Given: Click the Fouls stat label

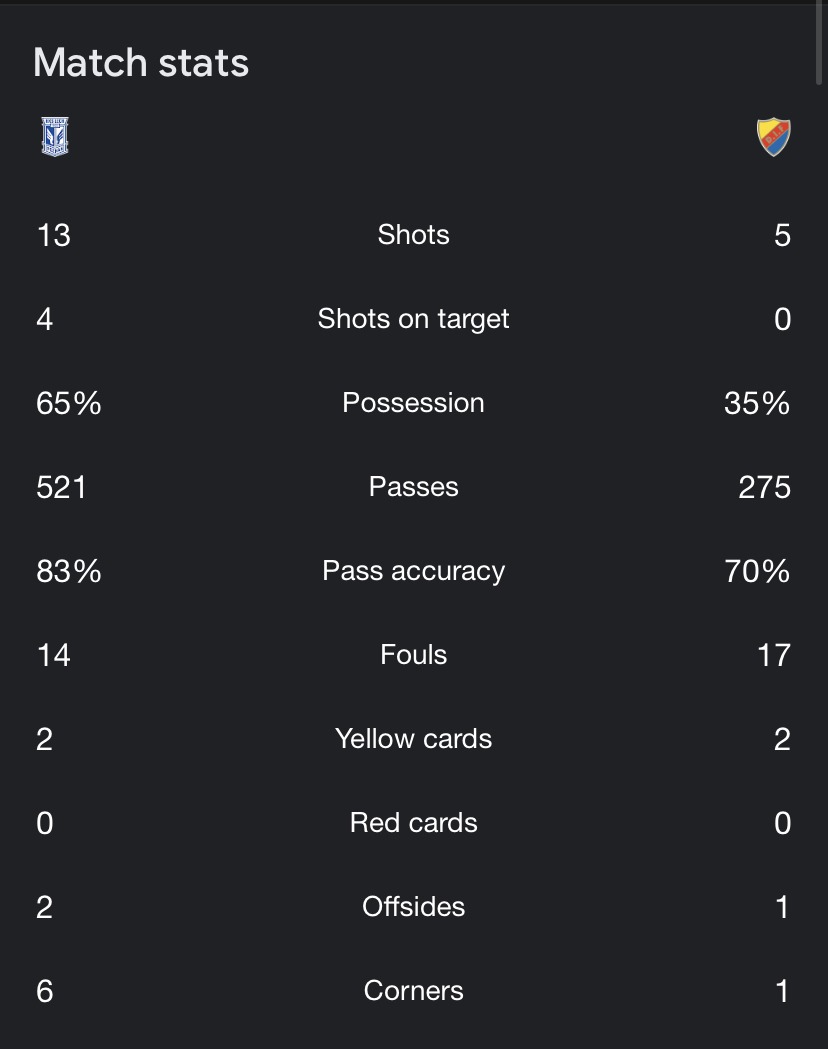Looking at the screenshot, I should pos(413,655).
